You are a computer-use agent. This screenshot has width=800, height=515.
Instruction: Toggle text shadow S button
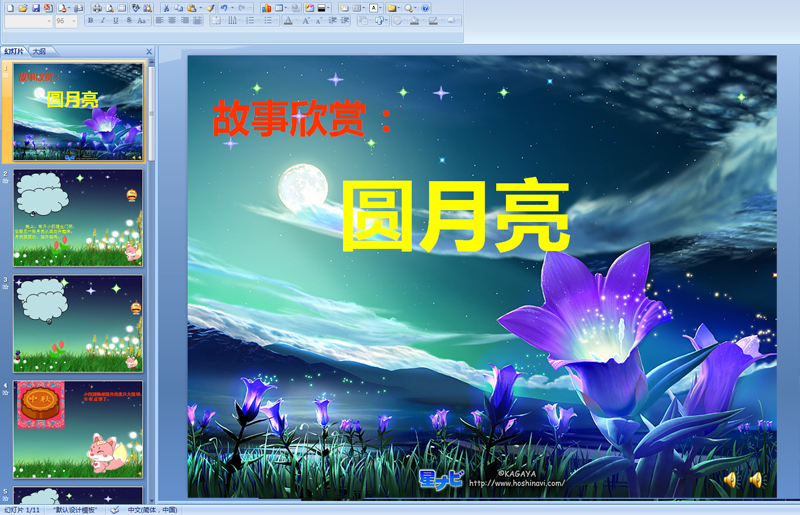(x=129, y=20)
